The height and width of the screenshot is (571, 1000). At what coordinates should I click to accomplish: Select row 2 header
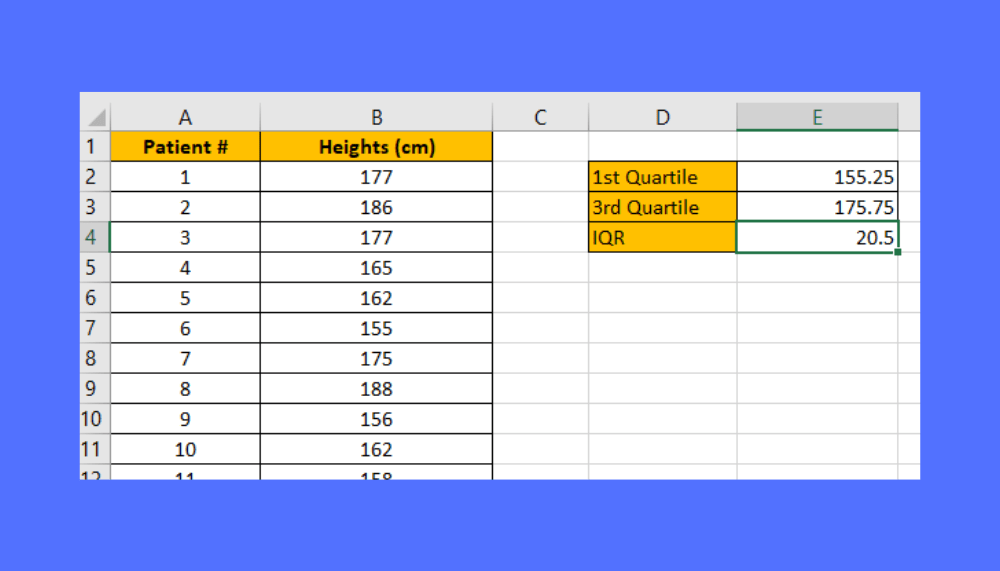95,177
